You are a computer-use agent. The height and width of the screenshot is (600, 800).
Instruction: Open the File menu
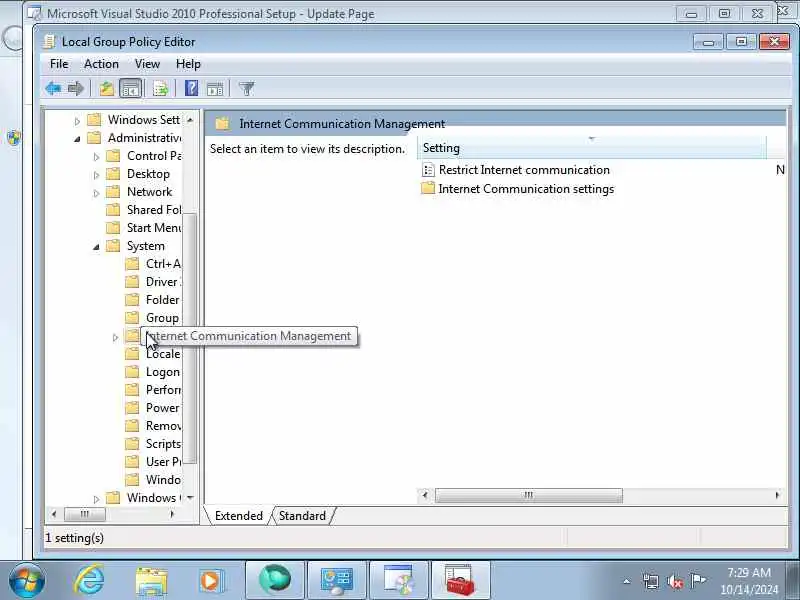pyautogui.click(x=59, y=64)
